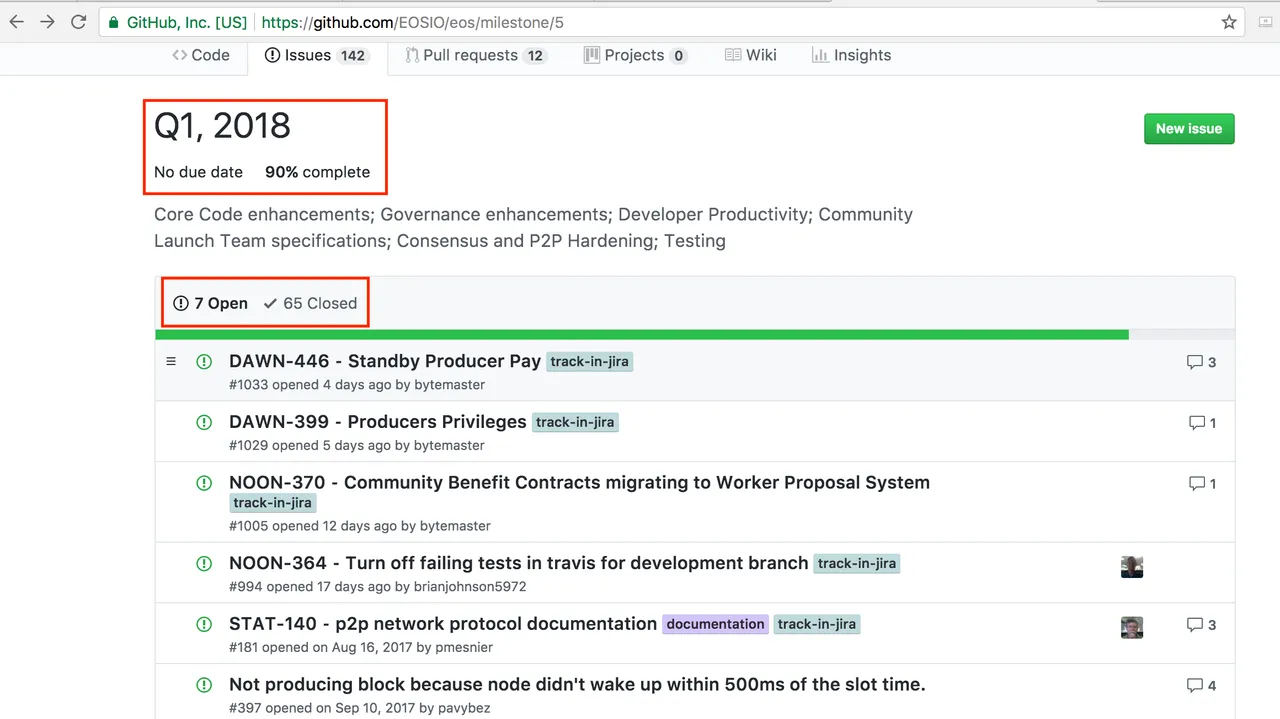The height and width of the screenshot is (719, 1280).
Task: Click author bytemaster on issue #1033
Action: point(450,385)
